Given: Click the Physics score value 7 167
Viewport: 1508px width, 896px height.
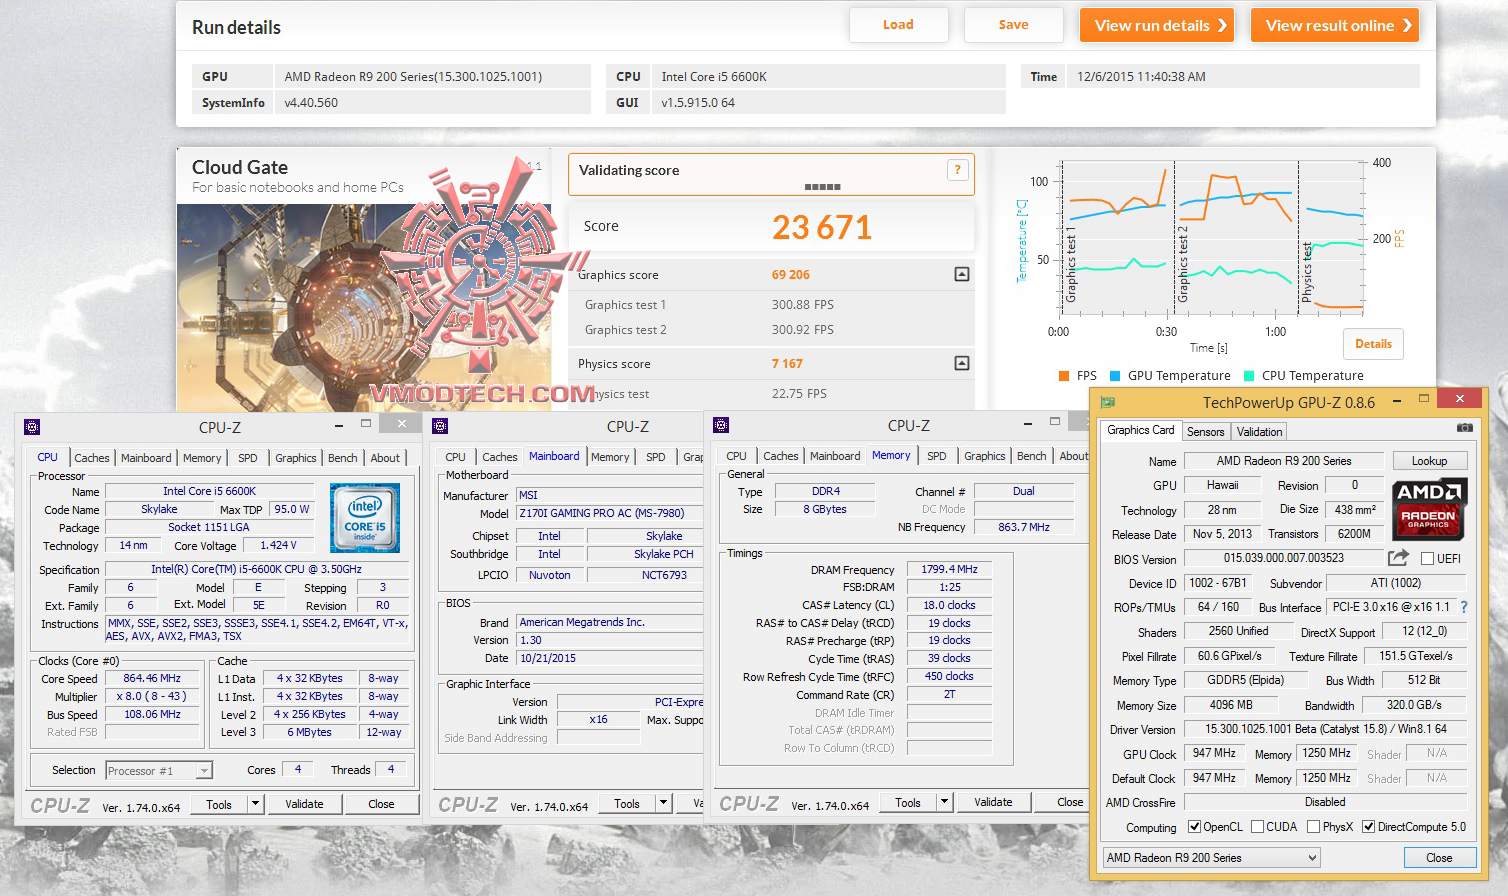Looking at the screenshot, I should tap(787, 364).
